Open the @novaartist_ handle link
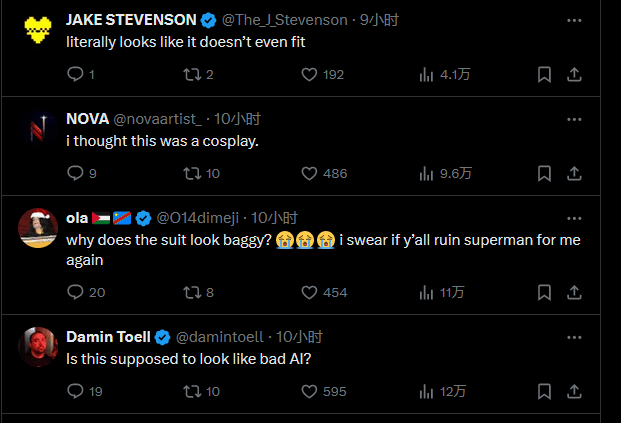621x423 pixels. click(156, 118)
